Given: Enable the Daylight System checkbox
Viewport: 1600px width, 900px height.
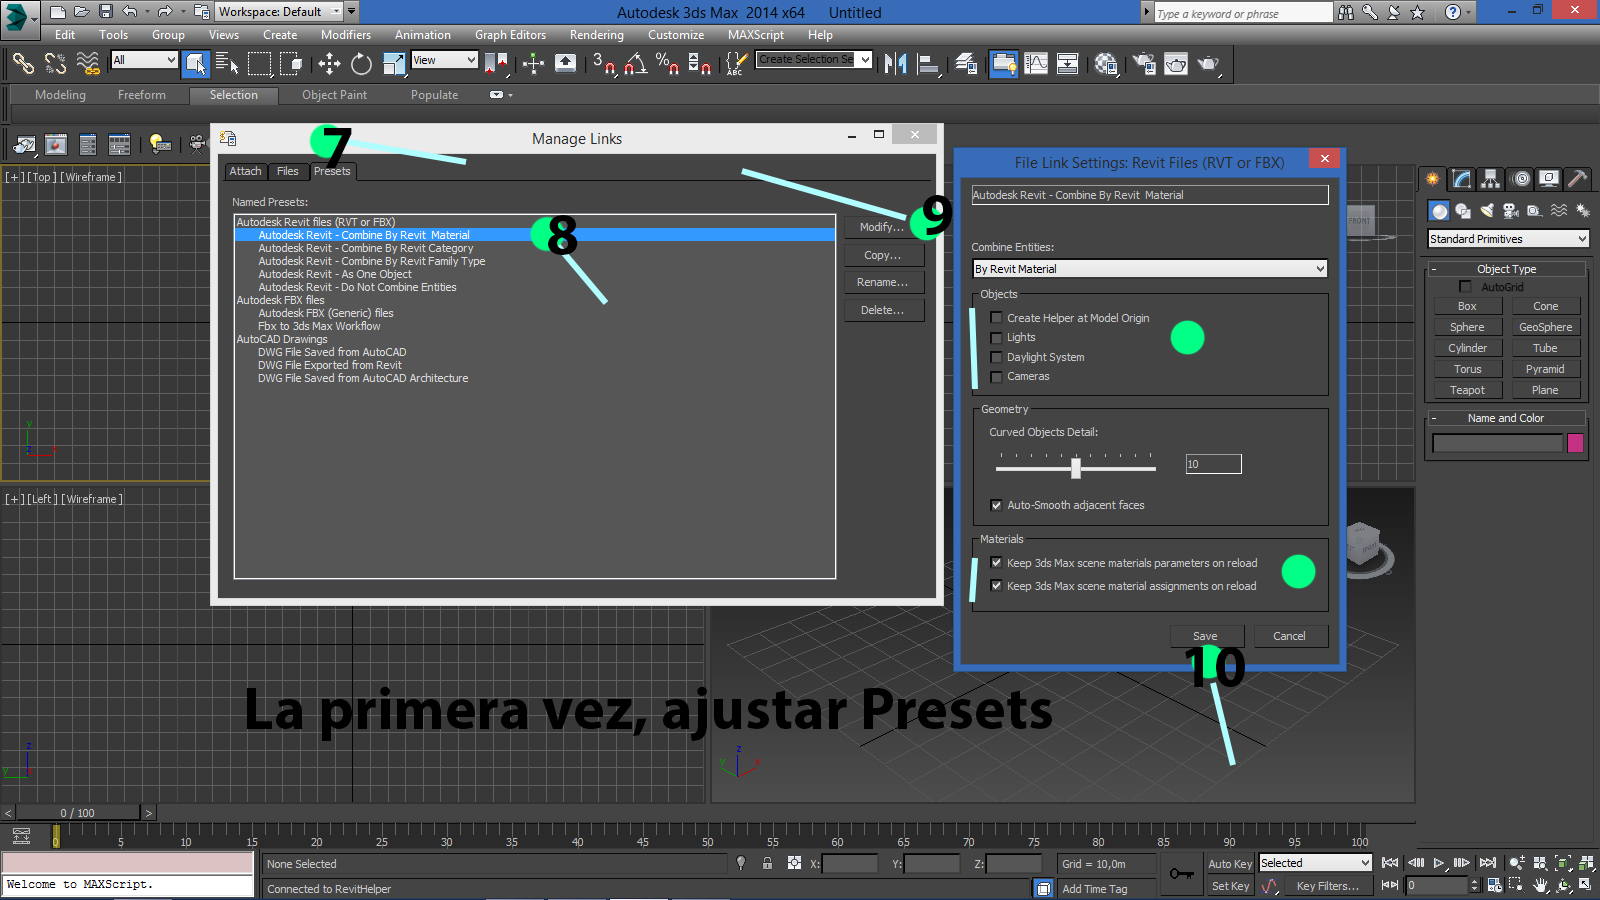Looking at the screenshot, I should (996, 357).
